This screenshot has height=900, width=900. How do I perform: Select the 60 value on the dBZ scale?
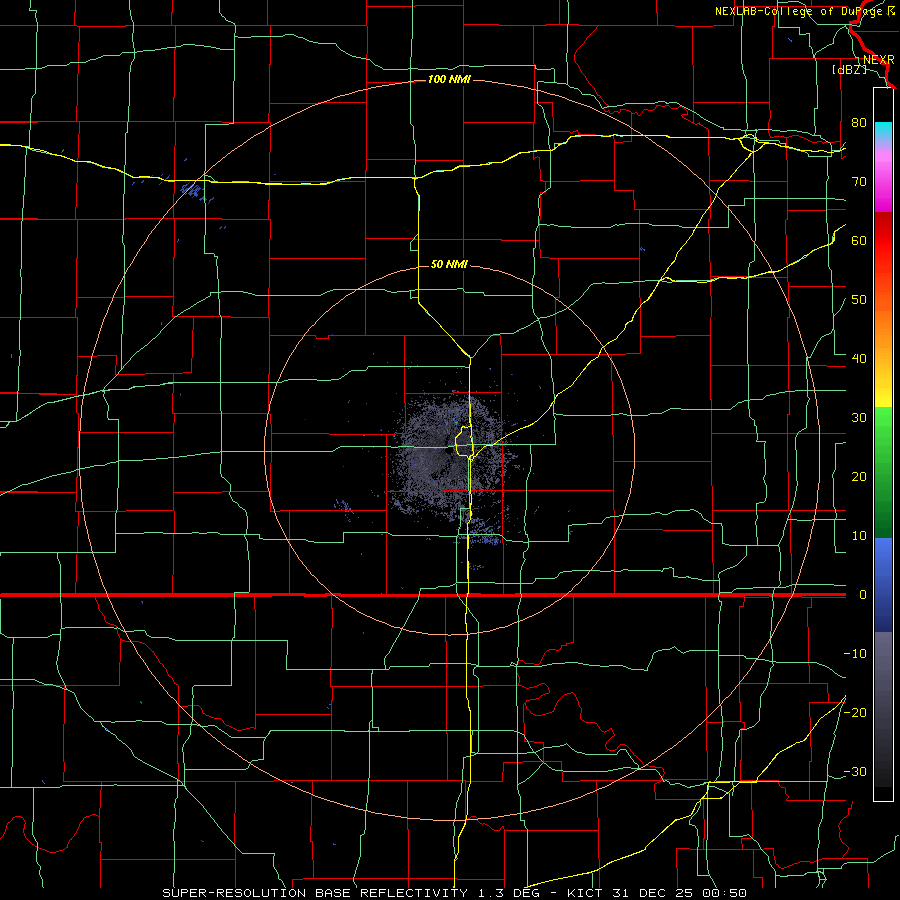(x=859, y=240)
